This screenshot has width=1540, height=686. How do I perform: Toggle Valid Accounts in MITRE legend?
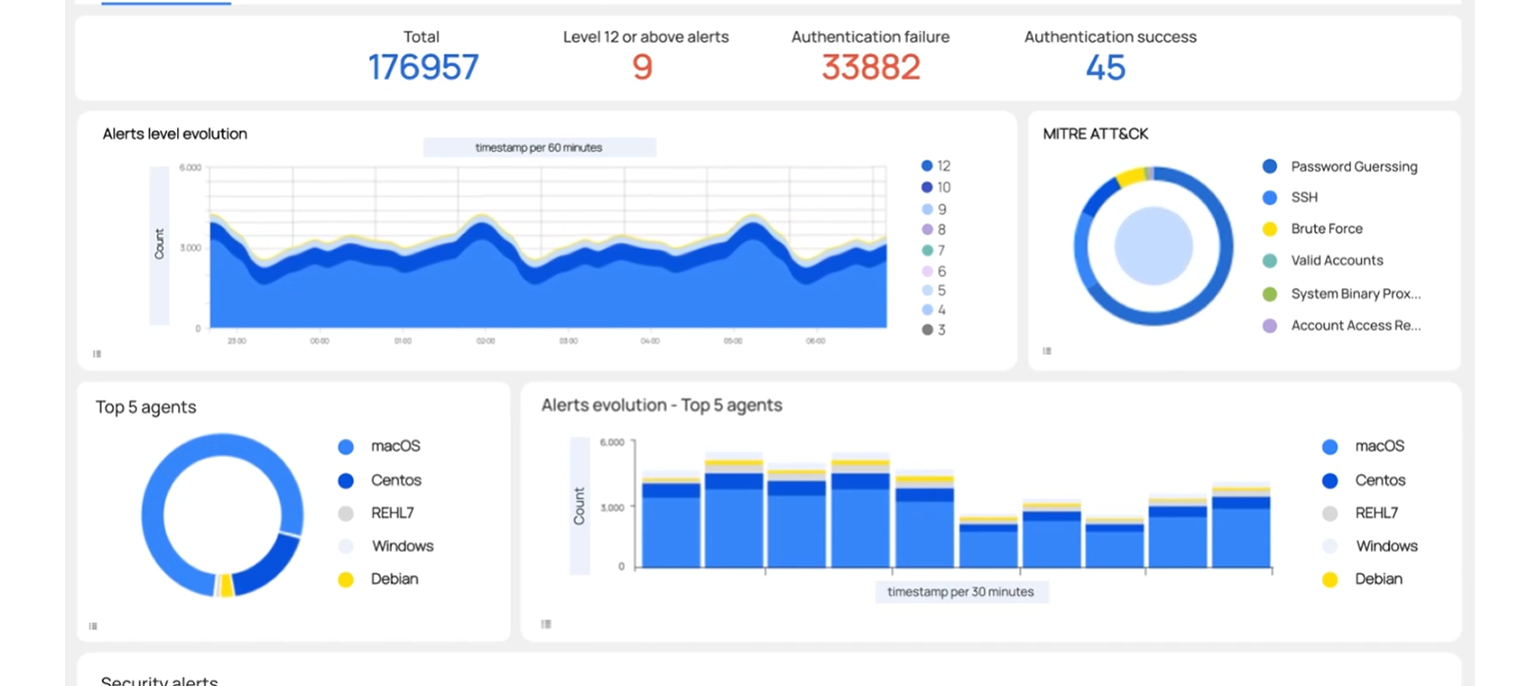pyautogui.click(x=1336, y=261)
